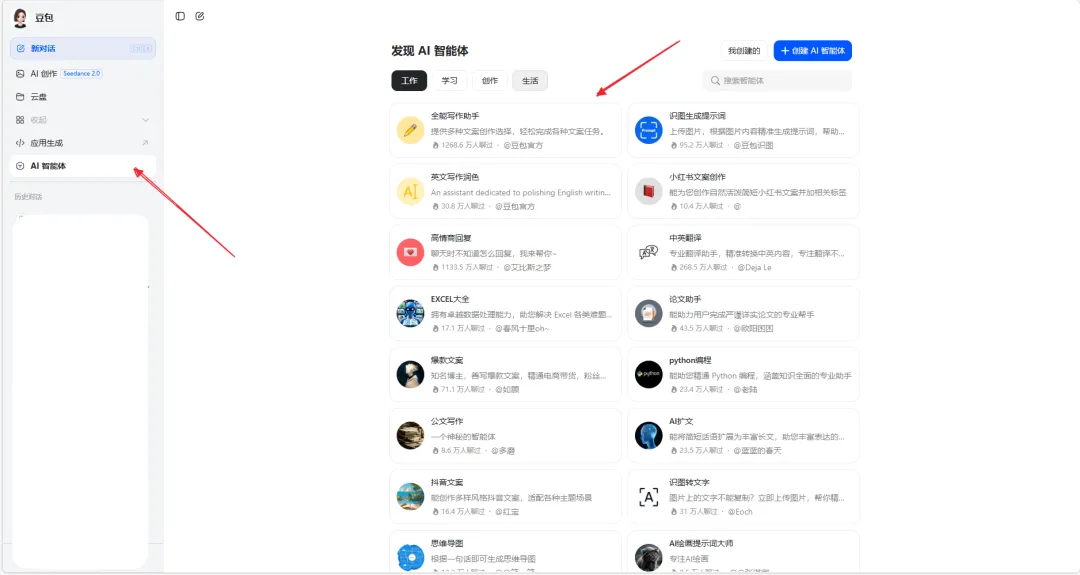This screenshot has width=1080, height=575.
Task: Click the Seedance 2.0 badge
Action: click(81, 74)
